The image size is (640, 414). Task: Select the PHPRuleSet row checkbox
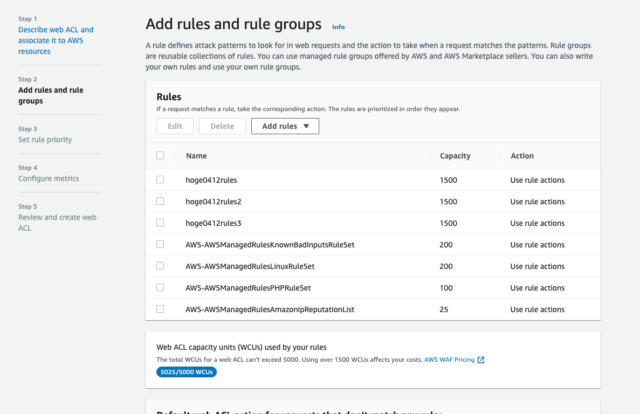(x=160, y=287)
